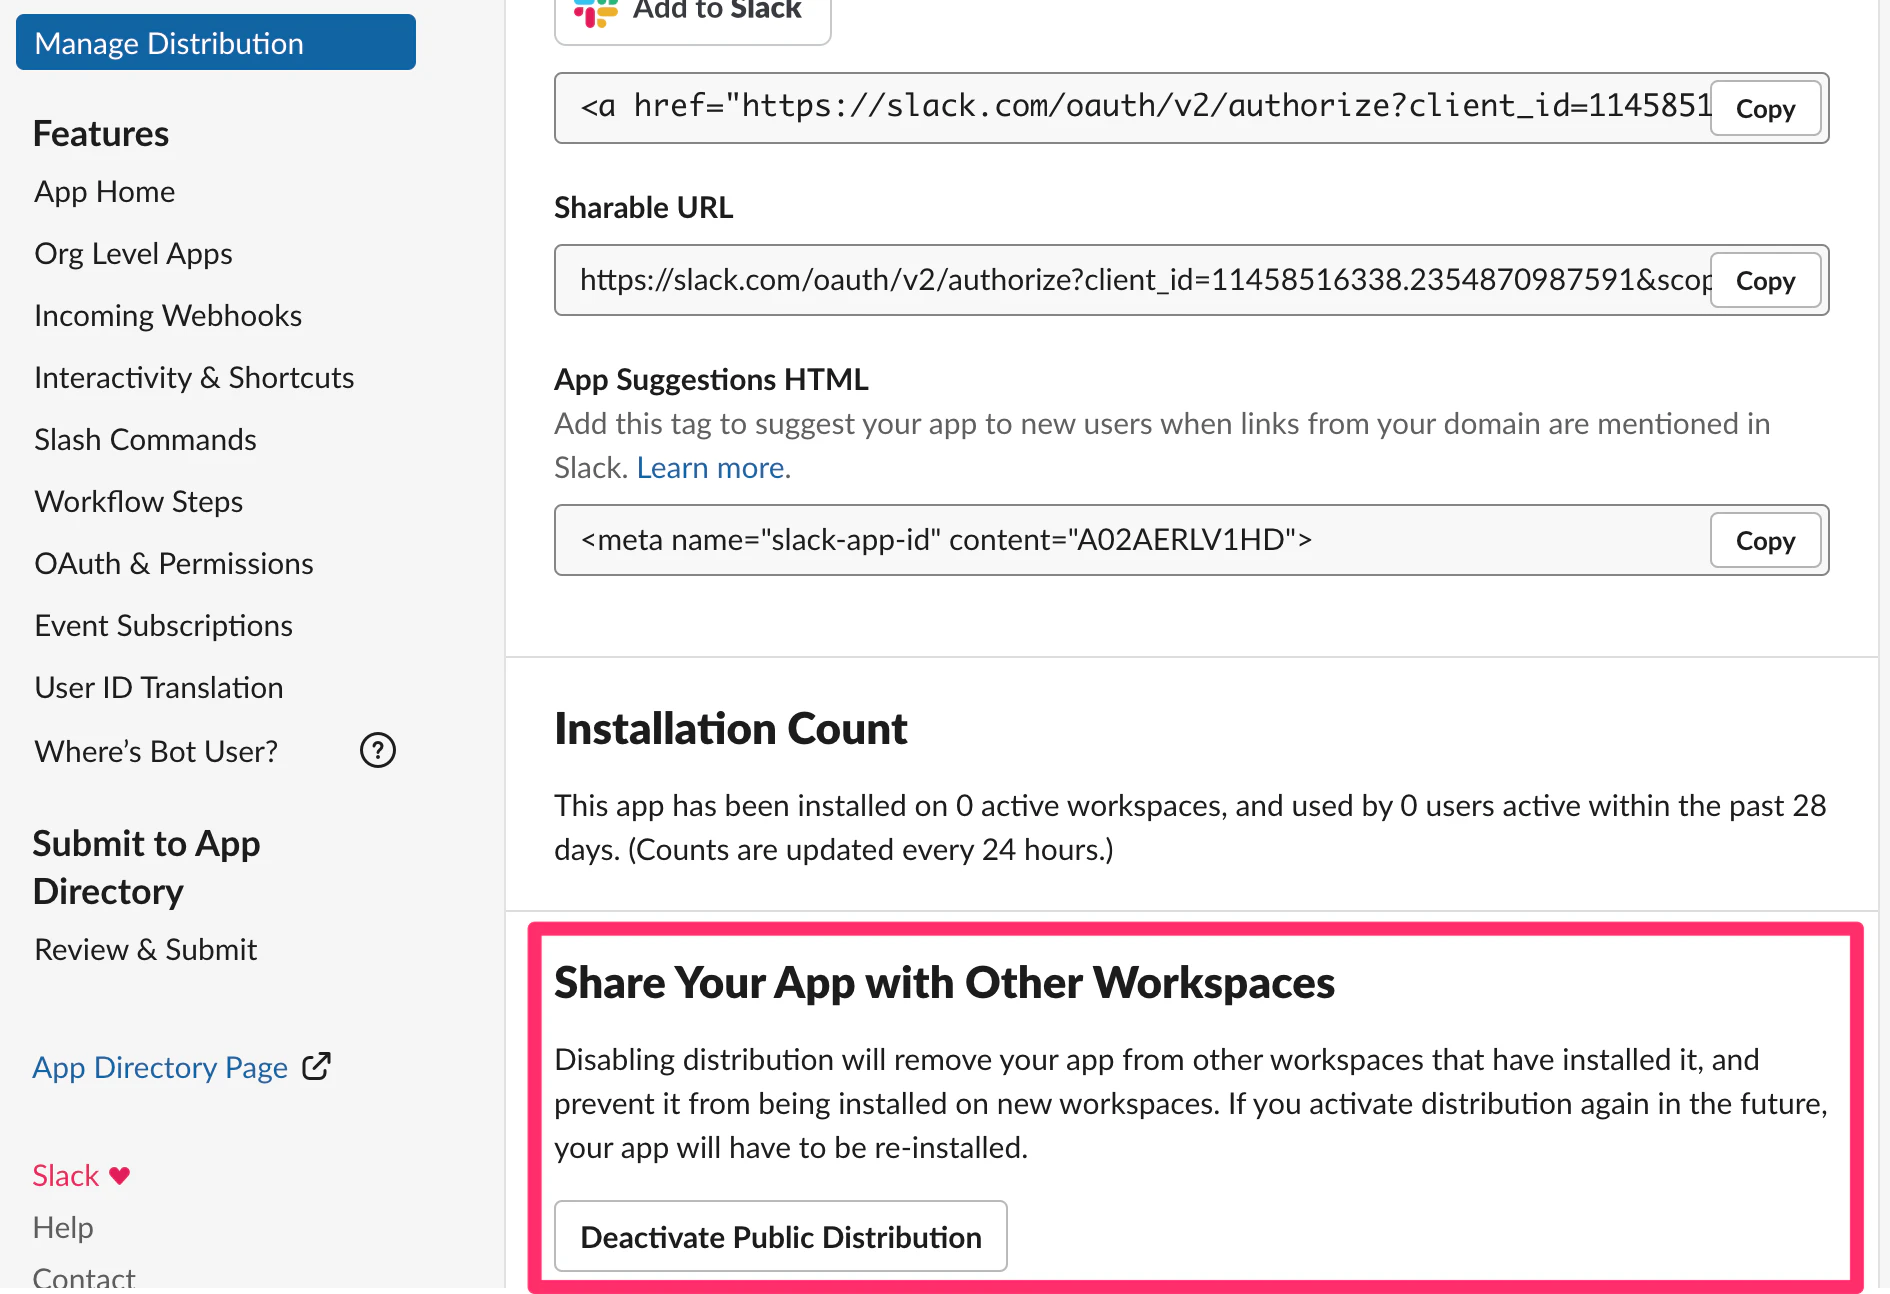Open the Help link in the sidebar

point(63,1227)
